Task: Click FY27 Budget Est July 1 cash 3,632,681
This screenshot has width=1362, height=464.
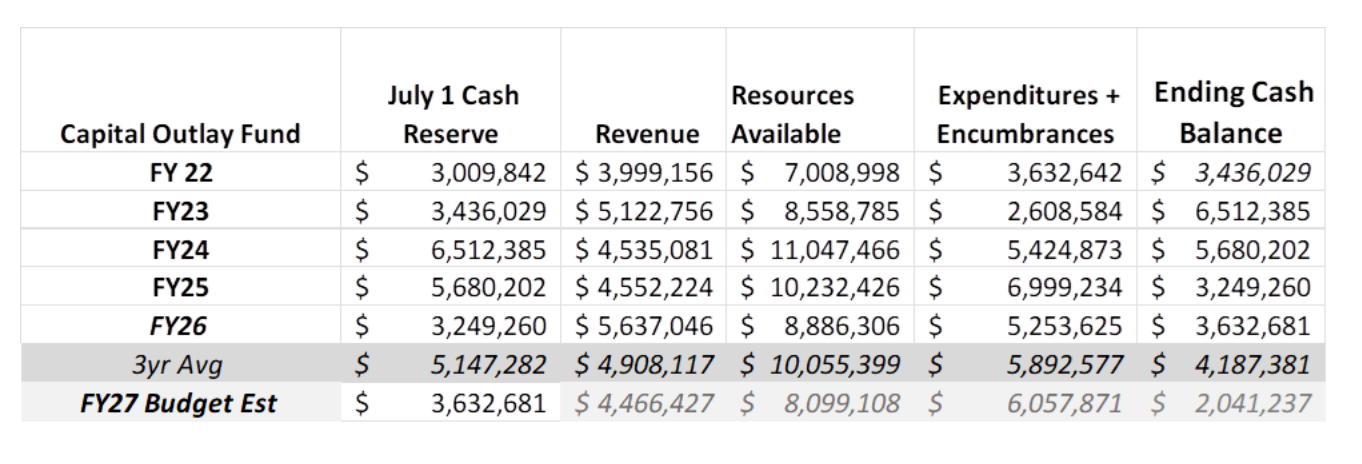Action: (x=488, y=404)
